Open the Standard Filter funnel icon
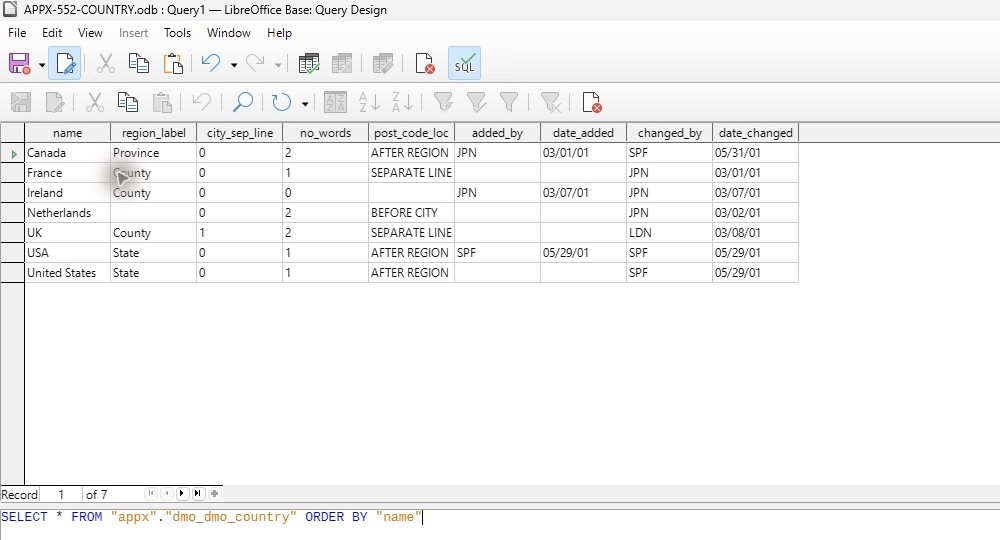Image resolution: width=1000 pixels, height=540 pixels. click(x=509, y=102)
